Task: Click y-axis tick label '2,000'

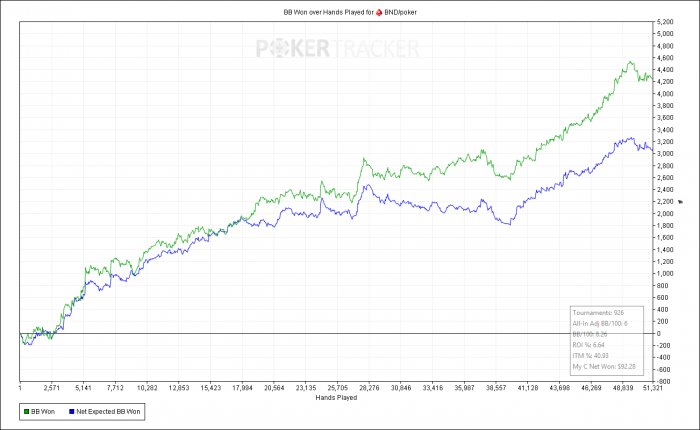Action: (665, 214)
